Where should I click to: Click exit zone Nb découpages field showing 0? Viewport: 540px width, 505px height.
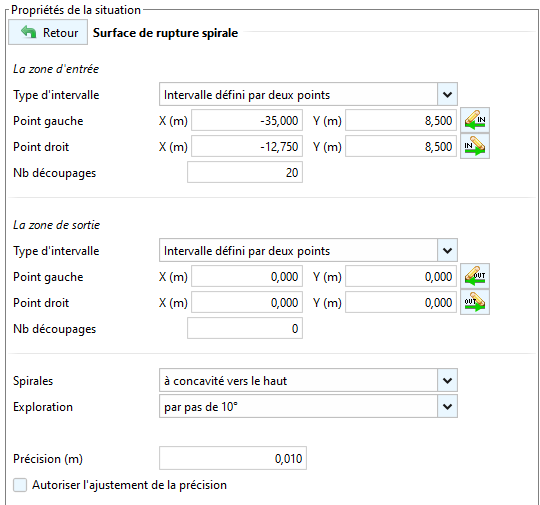(245, 328)
